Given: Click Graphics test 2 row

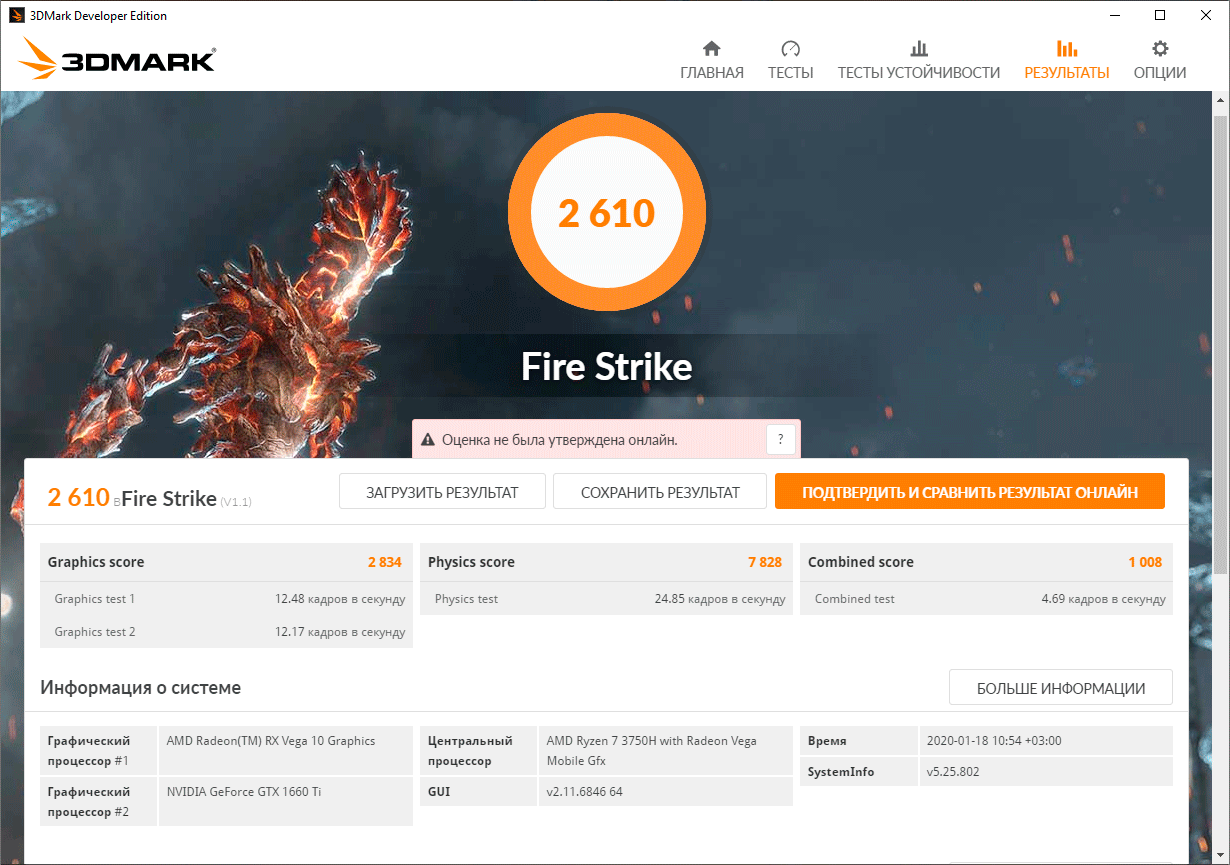Looking at the screenshot, I should click(227, 632).
